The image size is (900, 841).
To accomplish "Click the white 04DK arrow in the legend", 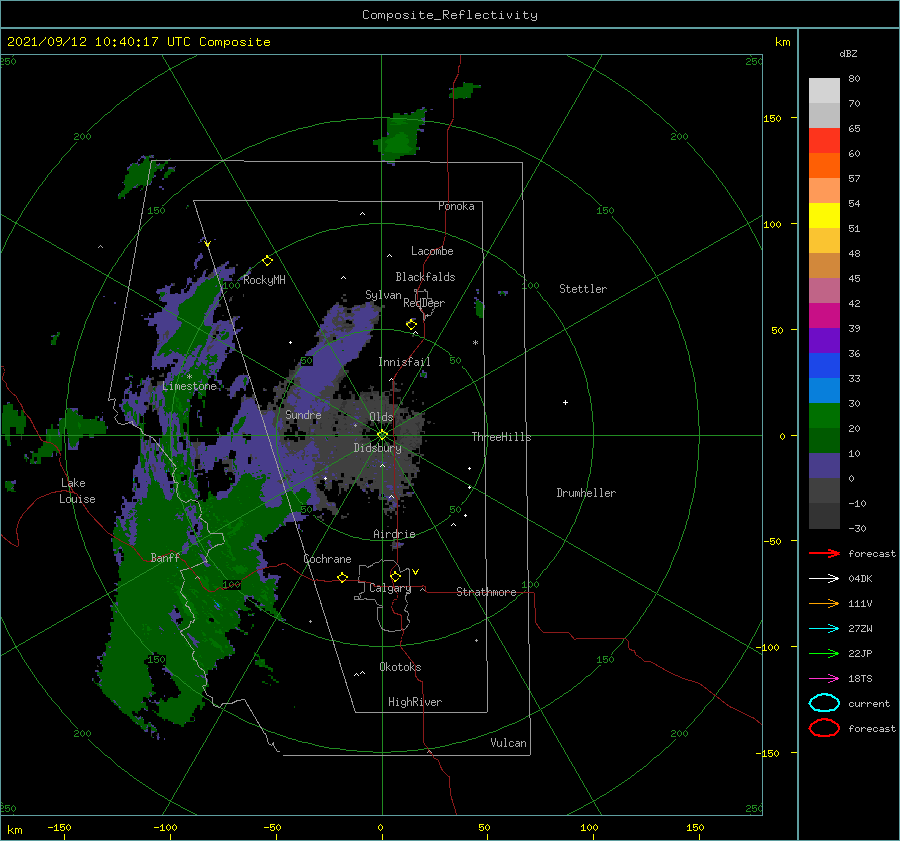I will pos(824,579).
